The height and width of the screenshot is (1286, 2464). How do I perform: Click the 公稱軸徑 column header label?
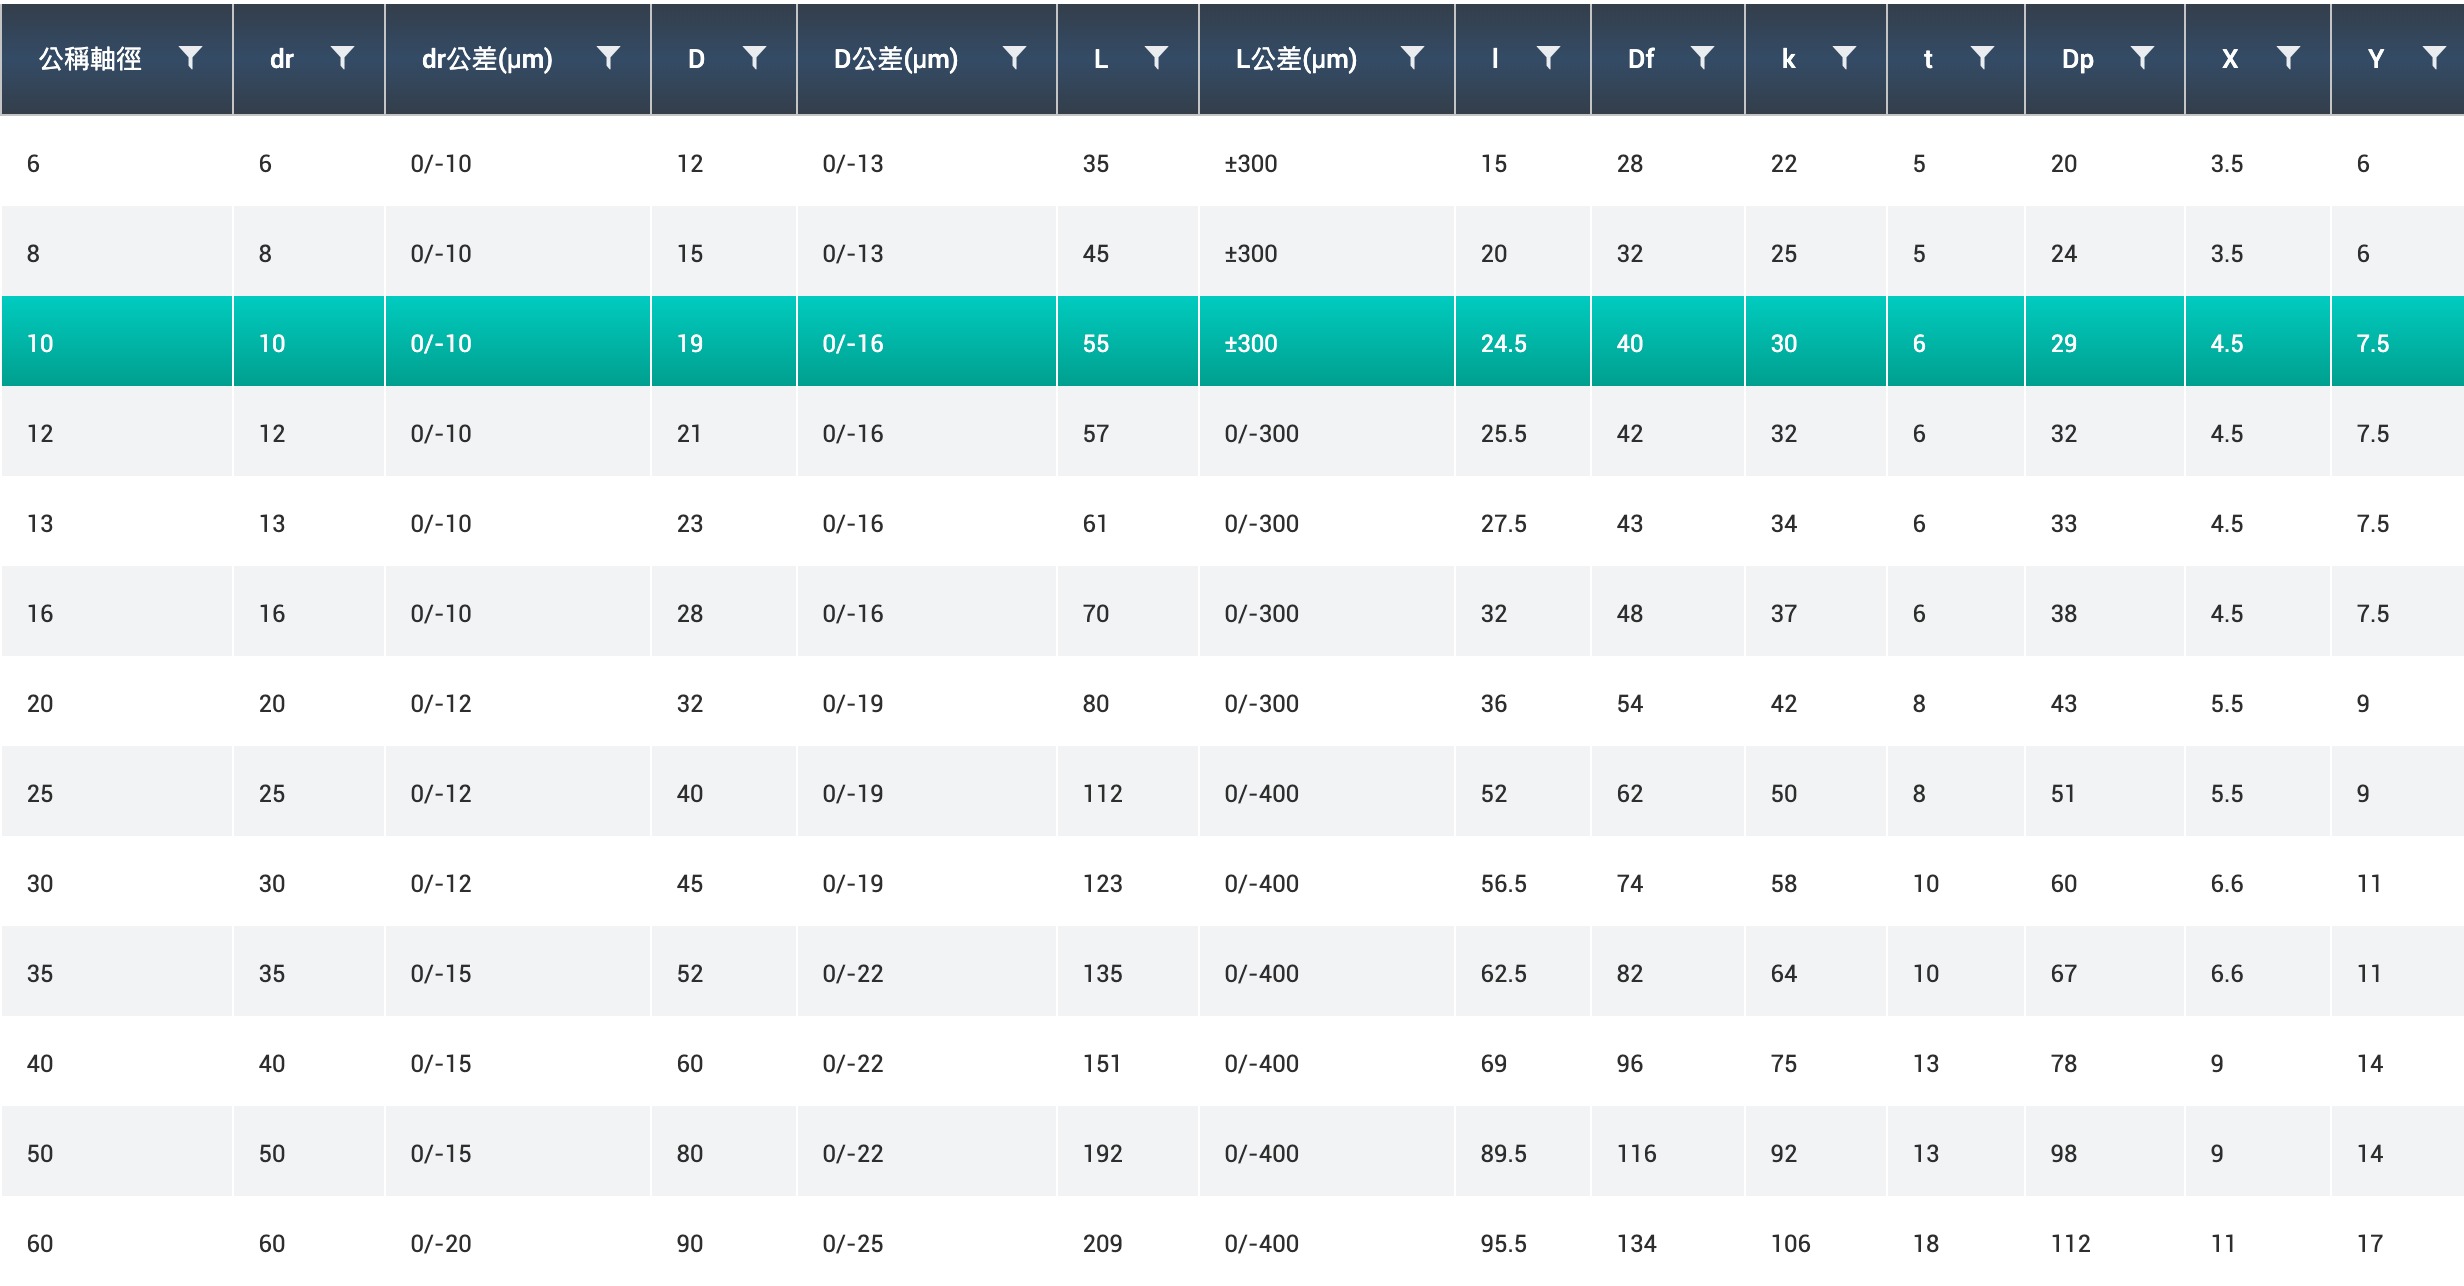click(x=90, y=59)
